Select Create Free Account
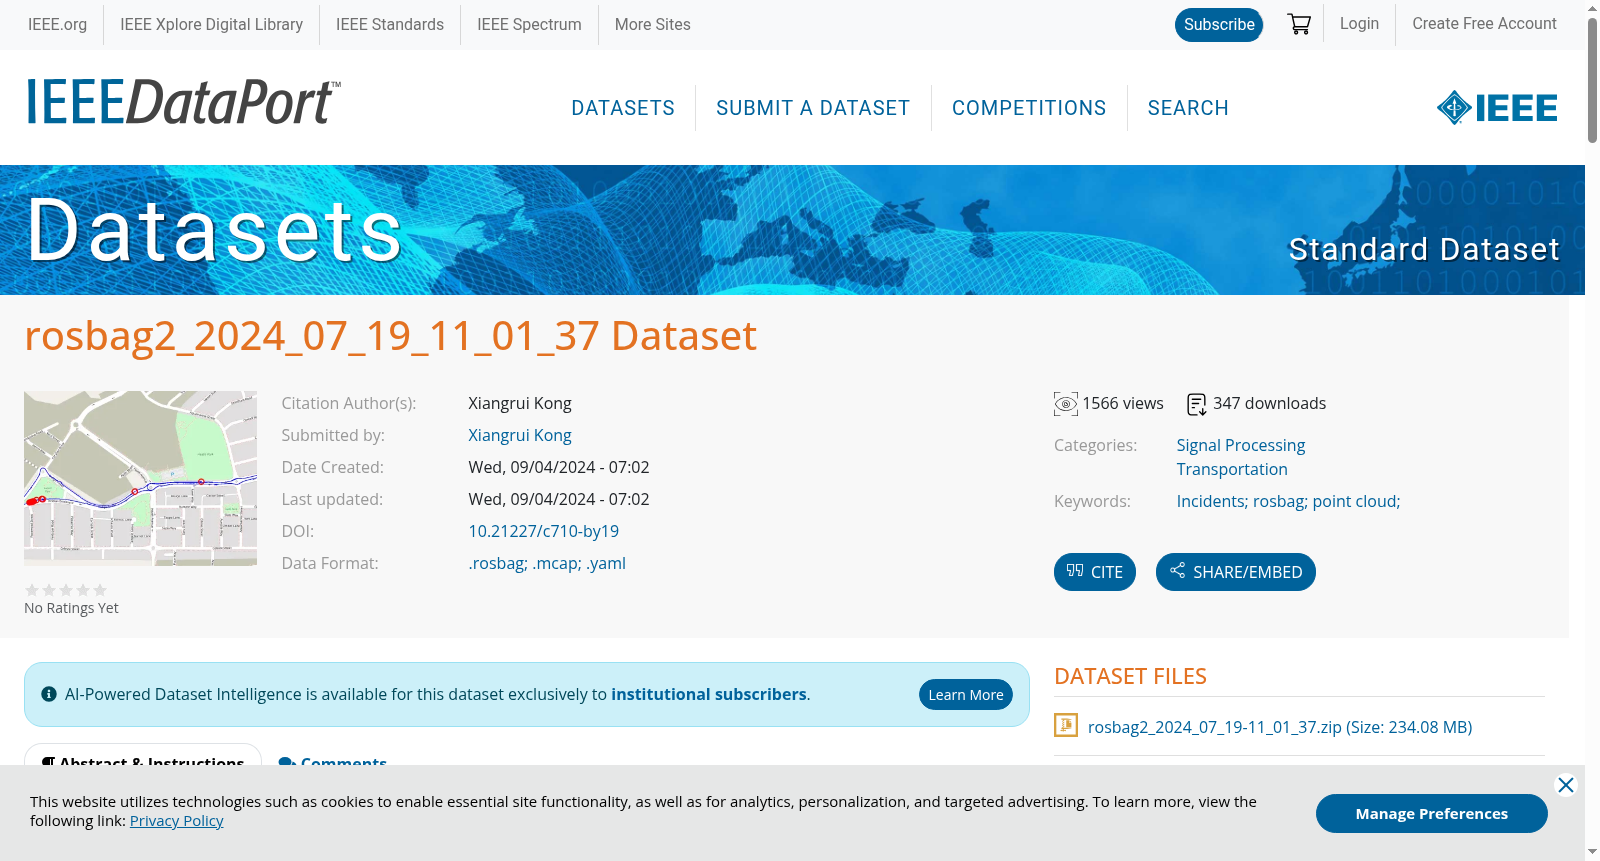Screen dimensions: 1600x861 coord(1484,24)
